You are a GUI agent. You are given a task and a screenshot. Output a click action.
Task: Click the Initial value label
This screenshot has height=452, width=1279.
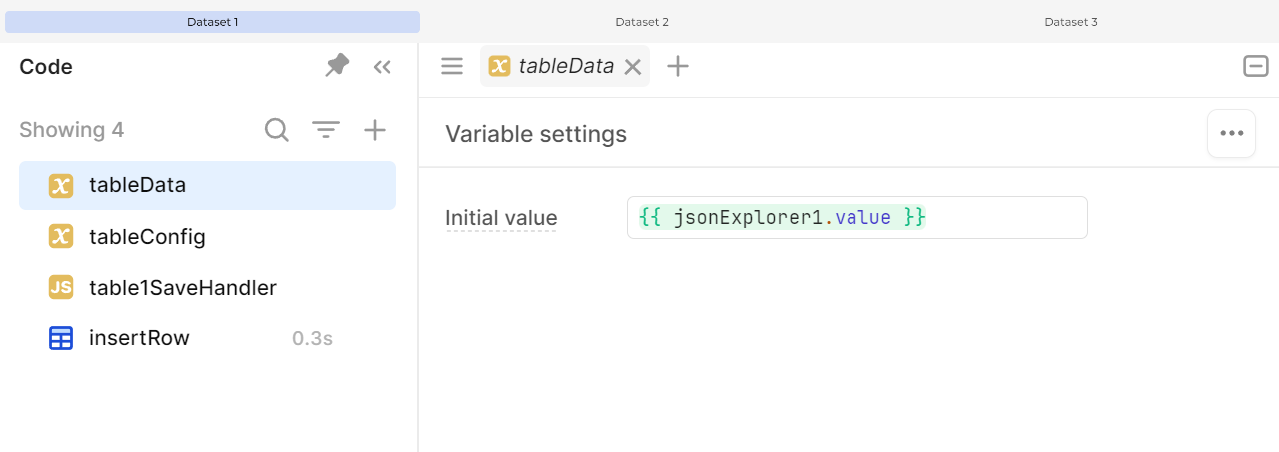[x=501, y=218]
